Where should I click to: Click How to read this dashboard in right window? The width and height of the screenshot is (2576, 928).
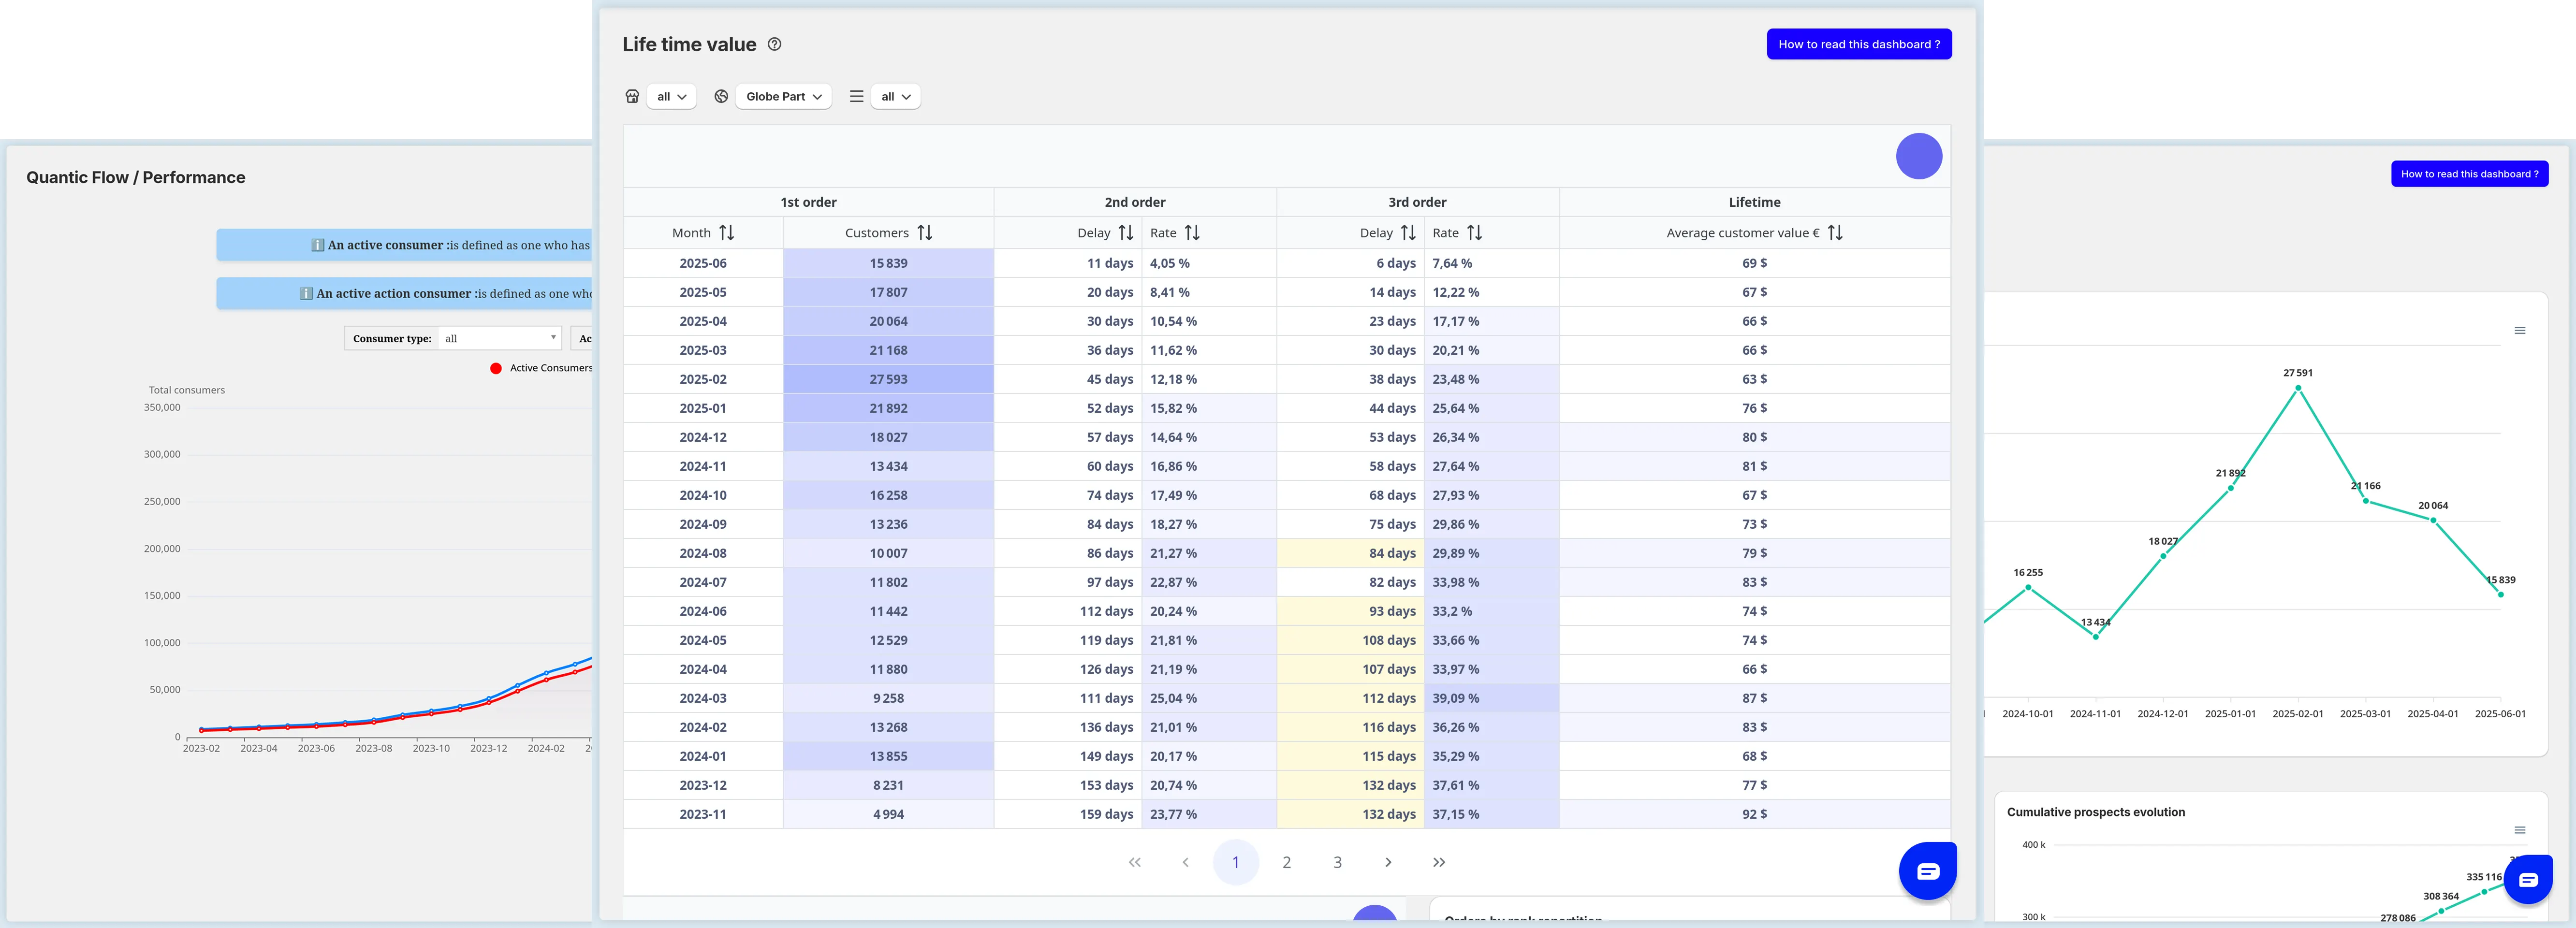point(2469,174)
